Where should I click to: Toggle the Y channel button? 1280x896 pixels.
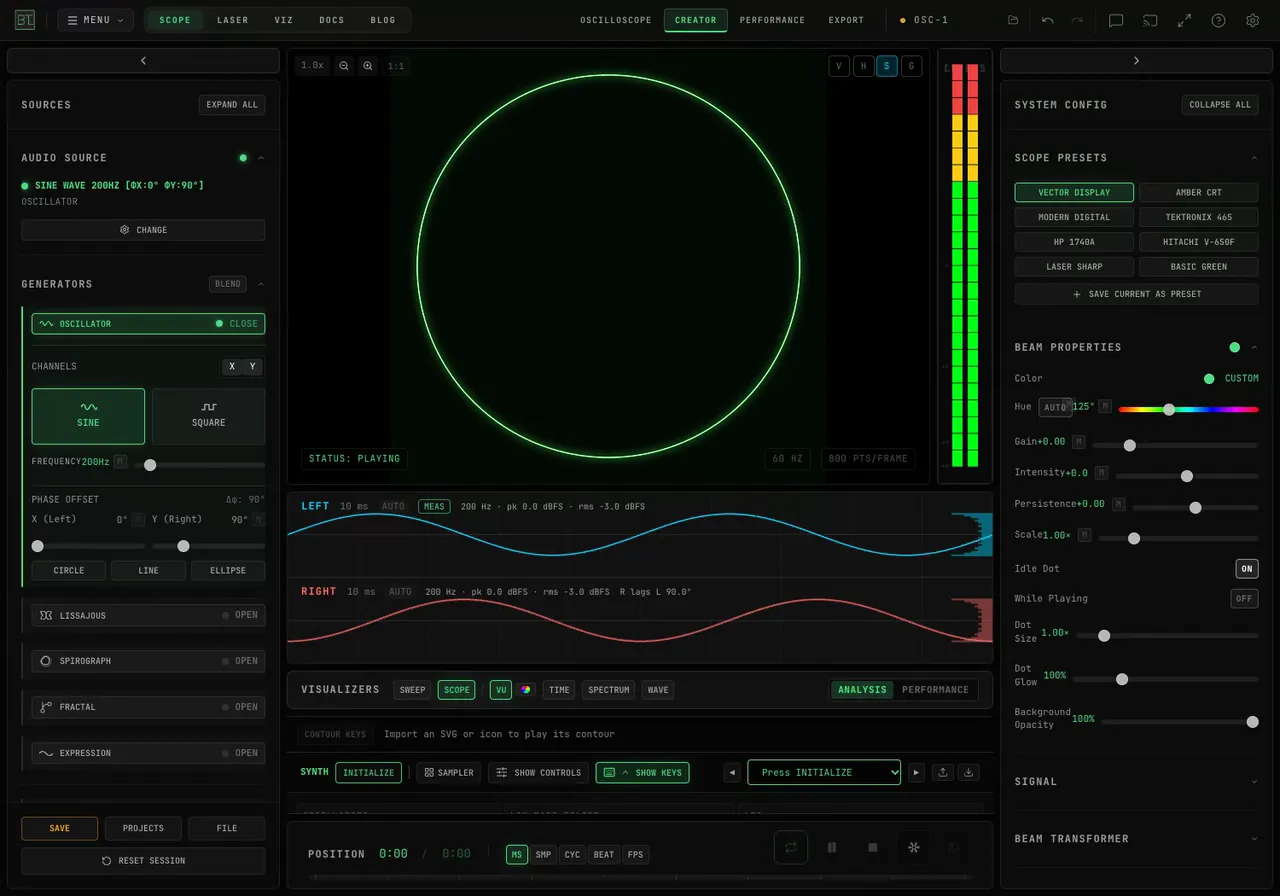coord(253,367)
